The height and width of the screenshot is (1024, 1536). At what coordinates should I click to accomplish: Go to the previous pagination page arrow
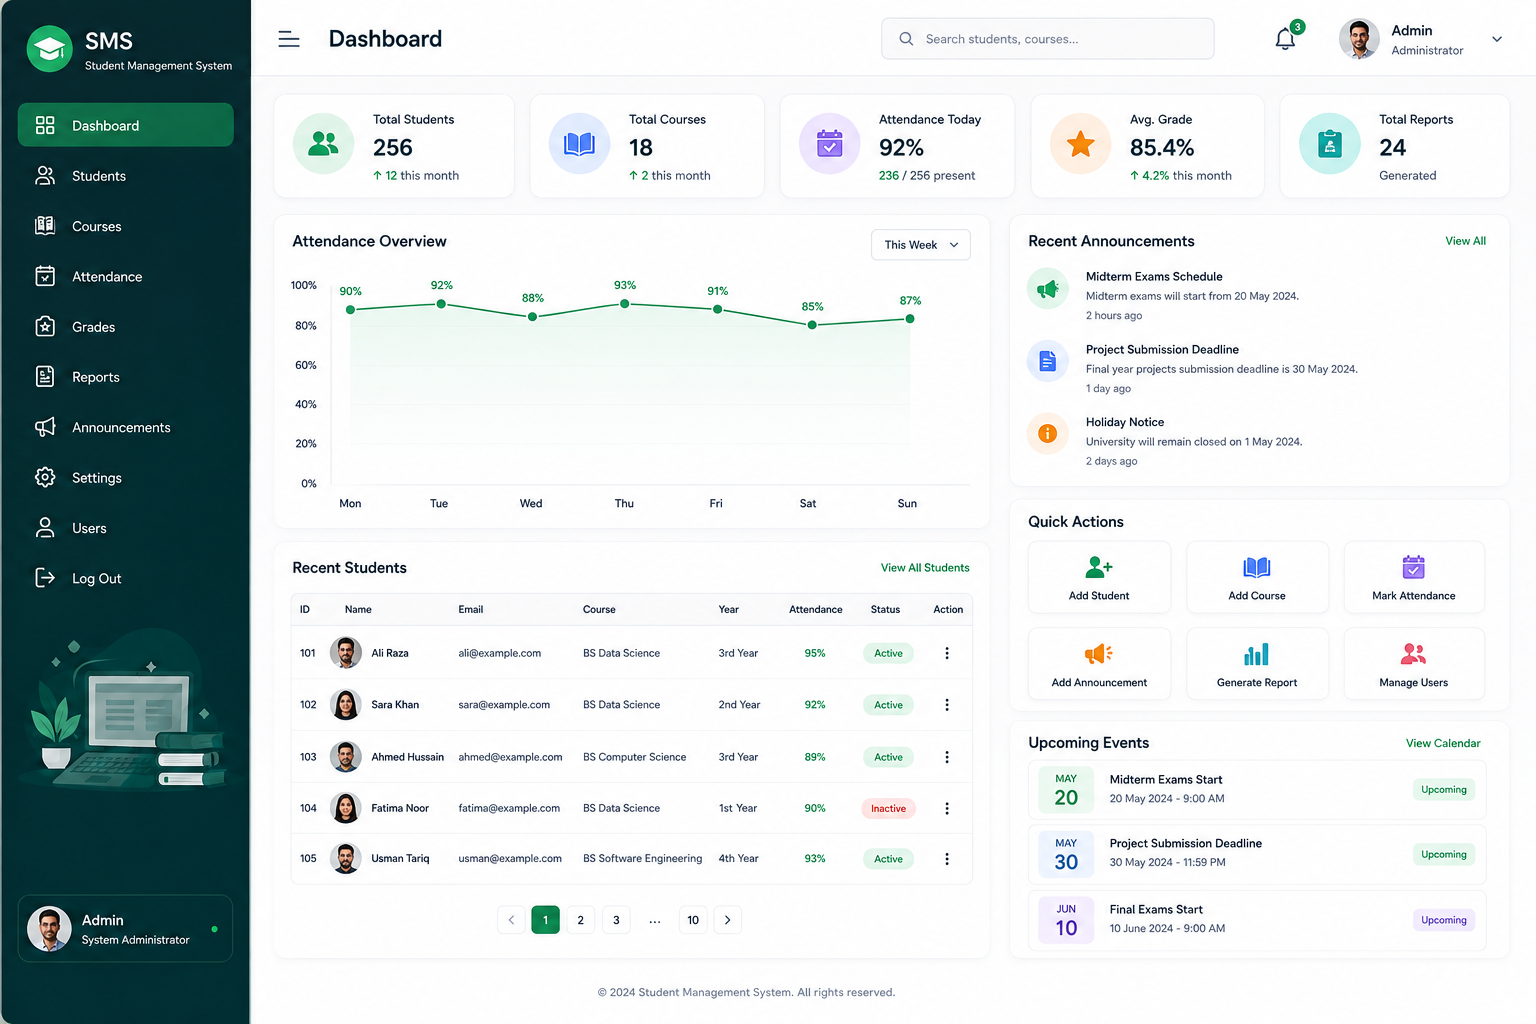pyautogui.click(x=511, y=920)
